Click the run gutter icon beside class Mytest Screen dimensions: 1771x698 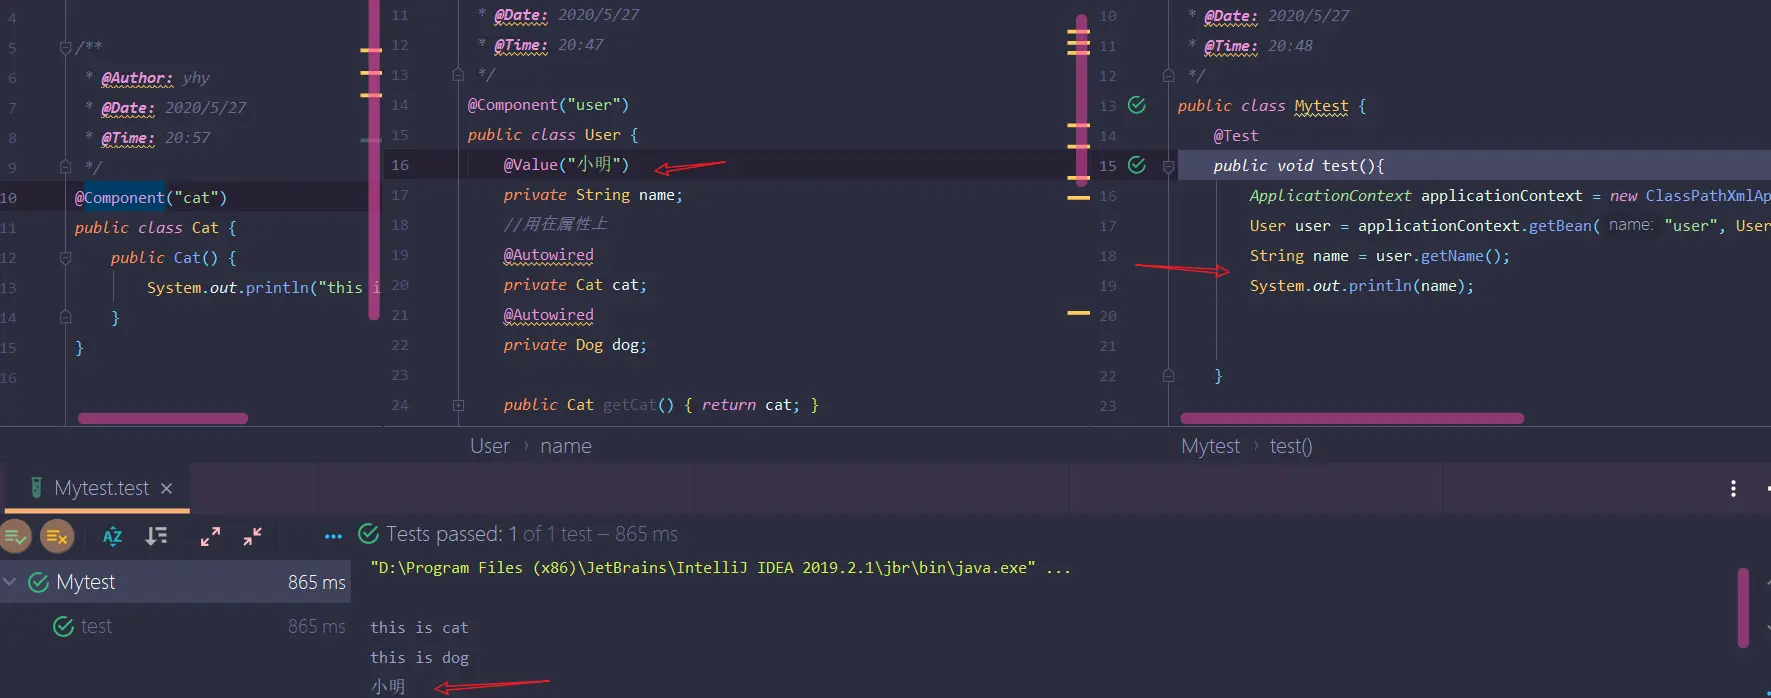1137,105
